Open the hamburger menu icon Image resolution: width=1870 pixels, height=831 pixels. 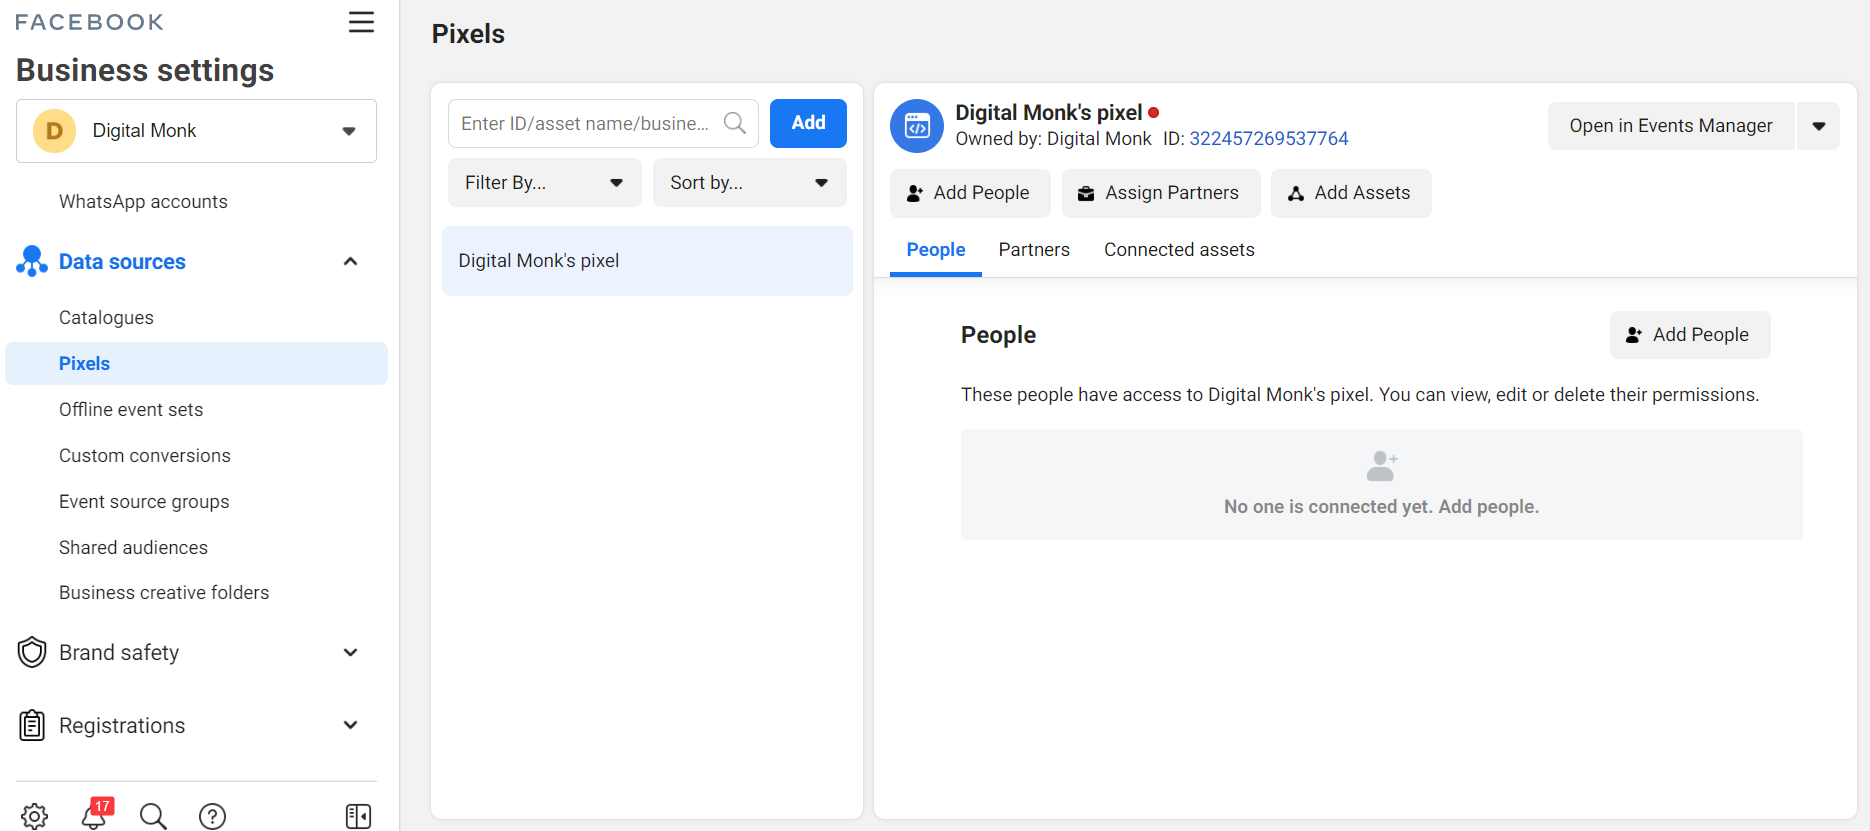click(361, 22)
